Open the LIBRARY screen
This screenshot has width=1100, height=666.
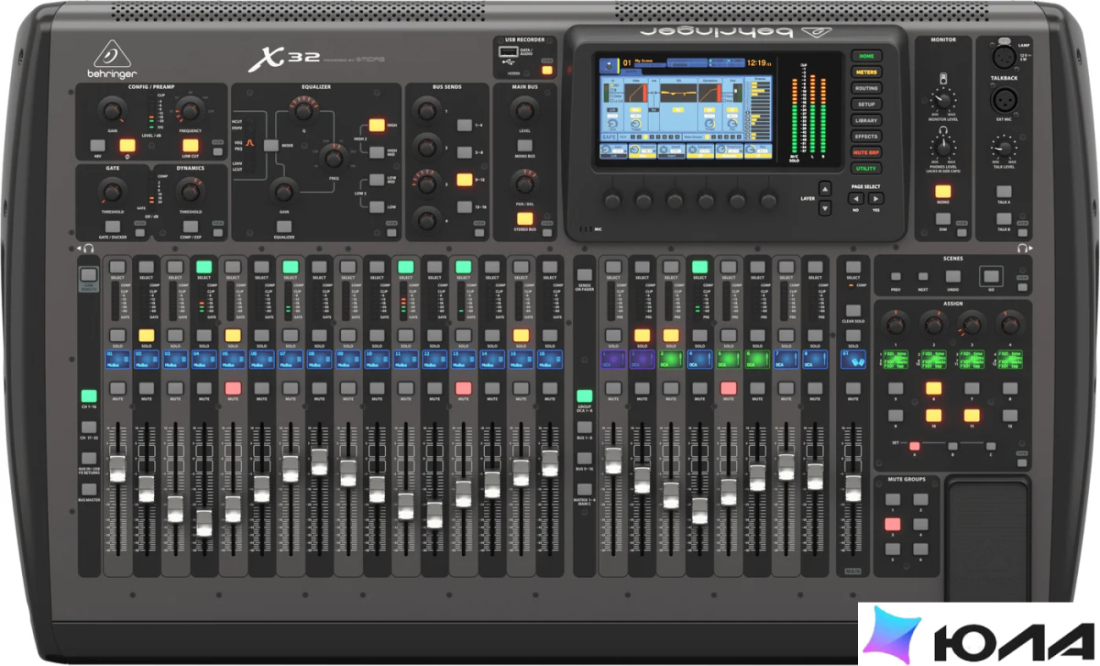click(866, 121)
